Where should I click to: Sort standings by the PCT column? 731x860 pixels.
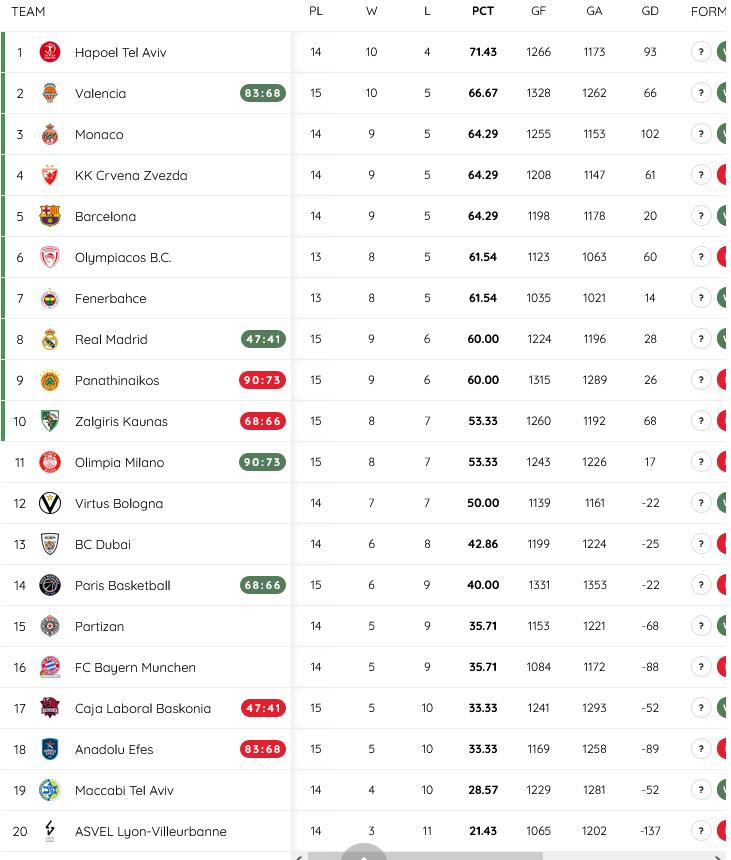coord(483,12)
